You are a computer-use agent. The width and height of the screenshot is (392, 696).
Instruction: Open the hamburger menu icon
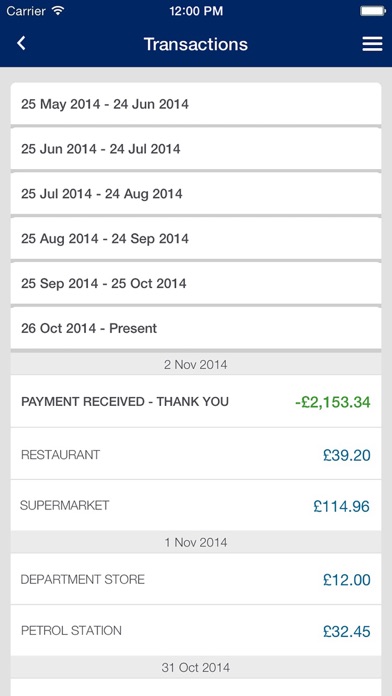(372, 44)
